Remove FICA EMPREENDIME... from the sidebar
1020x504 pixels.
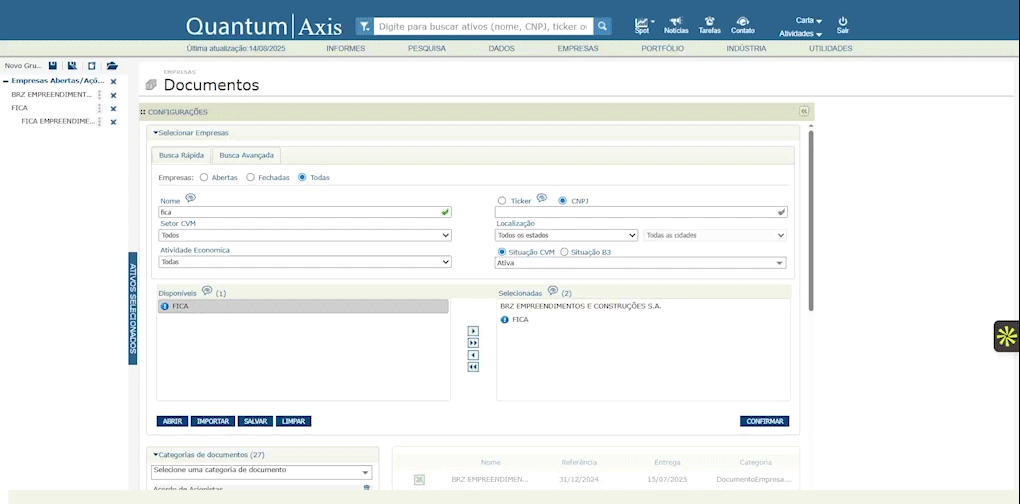point(113,122)
